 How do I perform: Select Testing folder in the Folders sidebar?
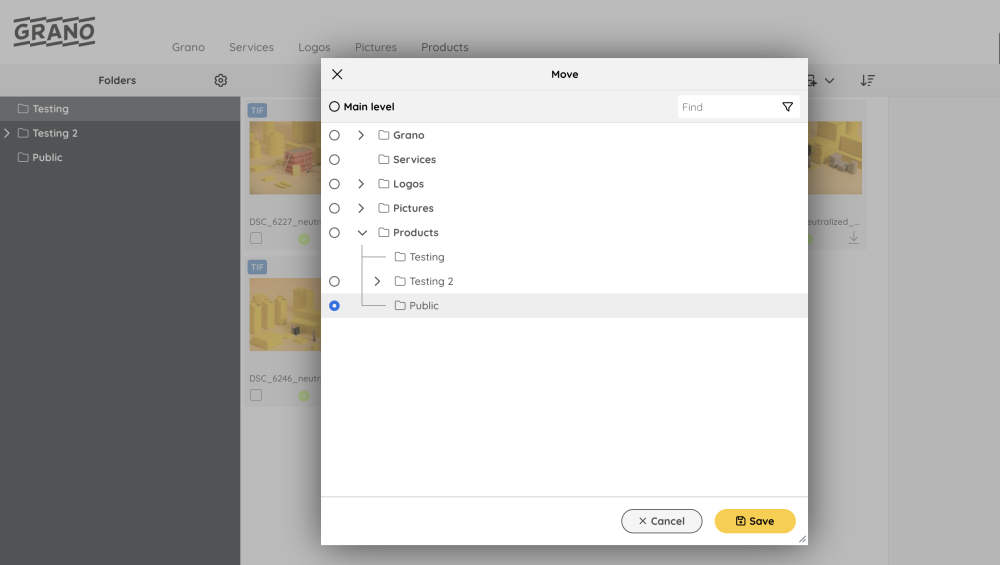pos(120,109)
